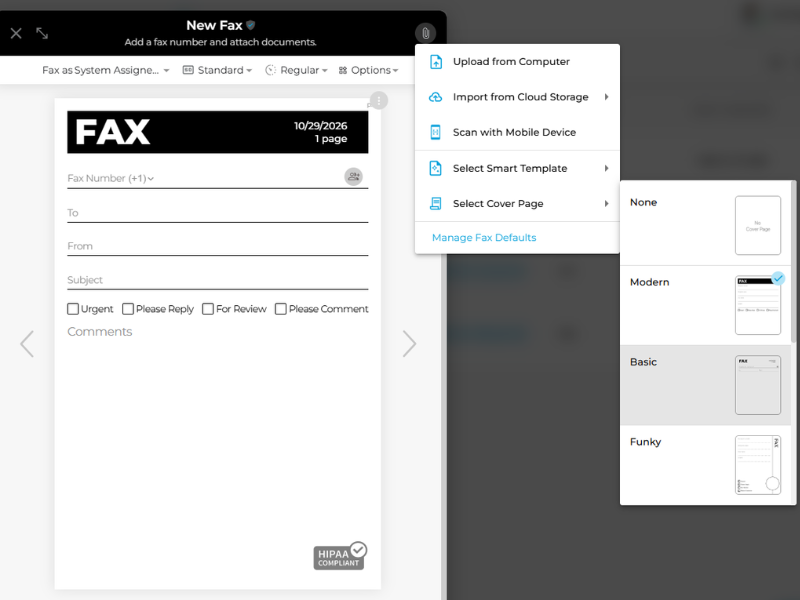Screen dimensions: 800x600
Task: Check the Urgent checkbox
Action: coord(73,309)
